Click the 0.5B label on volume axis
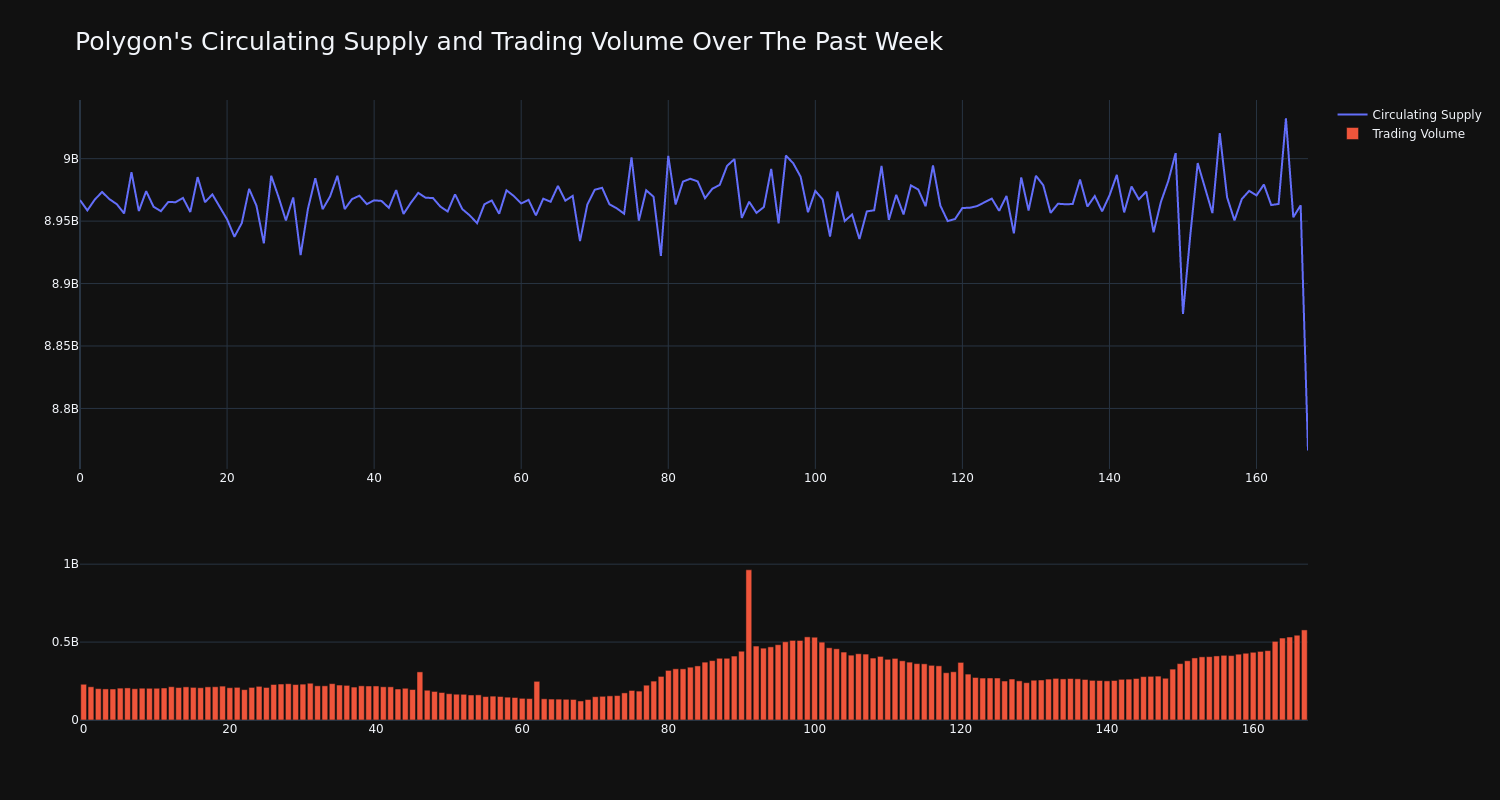Viewport: 1500px width, 800px height. point(65,642)
